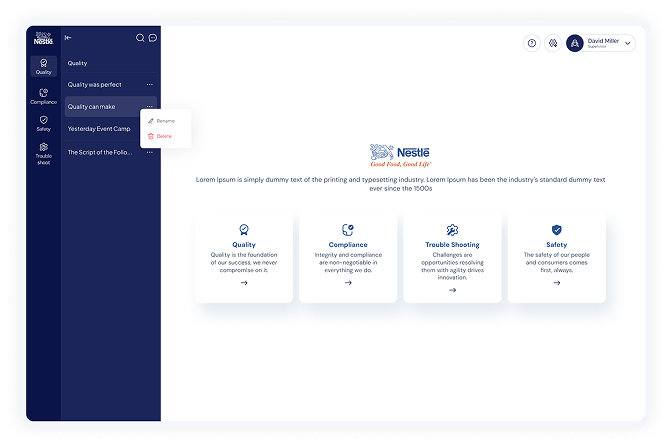Click the Safety card shield icon

(556, 230)
